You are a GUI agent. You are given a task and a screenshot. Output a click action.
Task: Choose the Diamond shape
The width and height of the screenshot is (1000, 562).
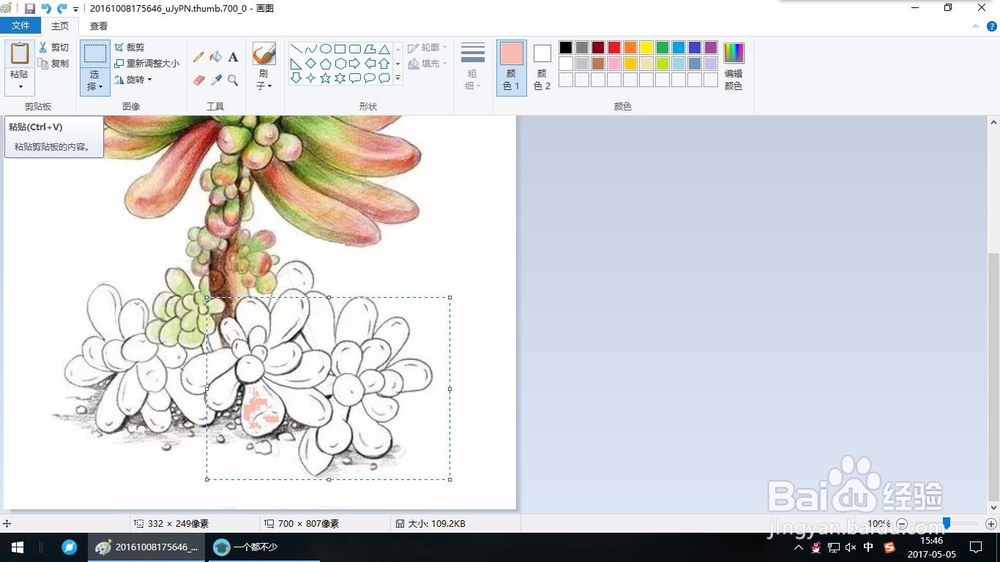311,64
